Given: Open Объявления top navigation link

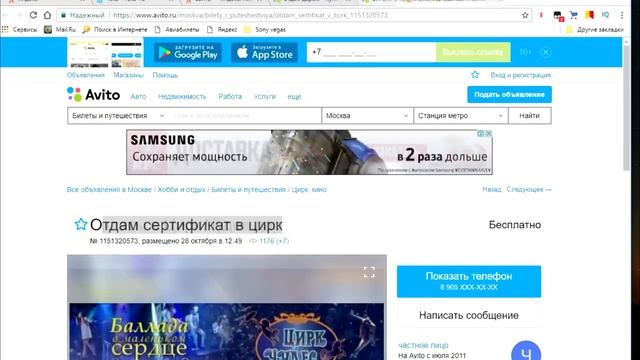Looking at the screenshot, I should pos(86,75).
